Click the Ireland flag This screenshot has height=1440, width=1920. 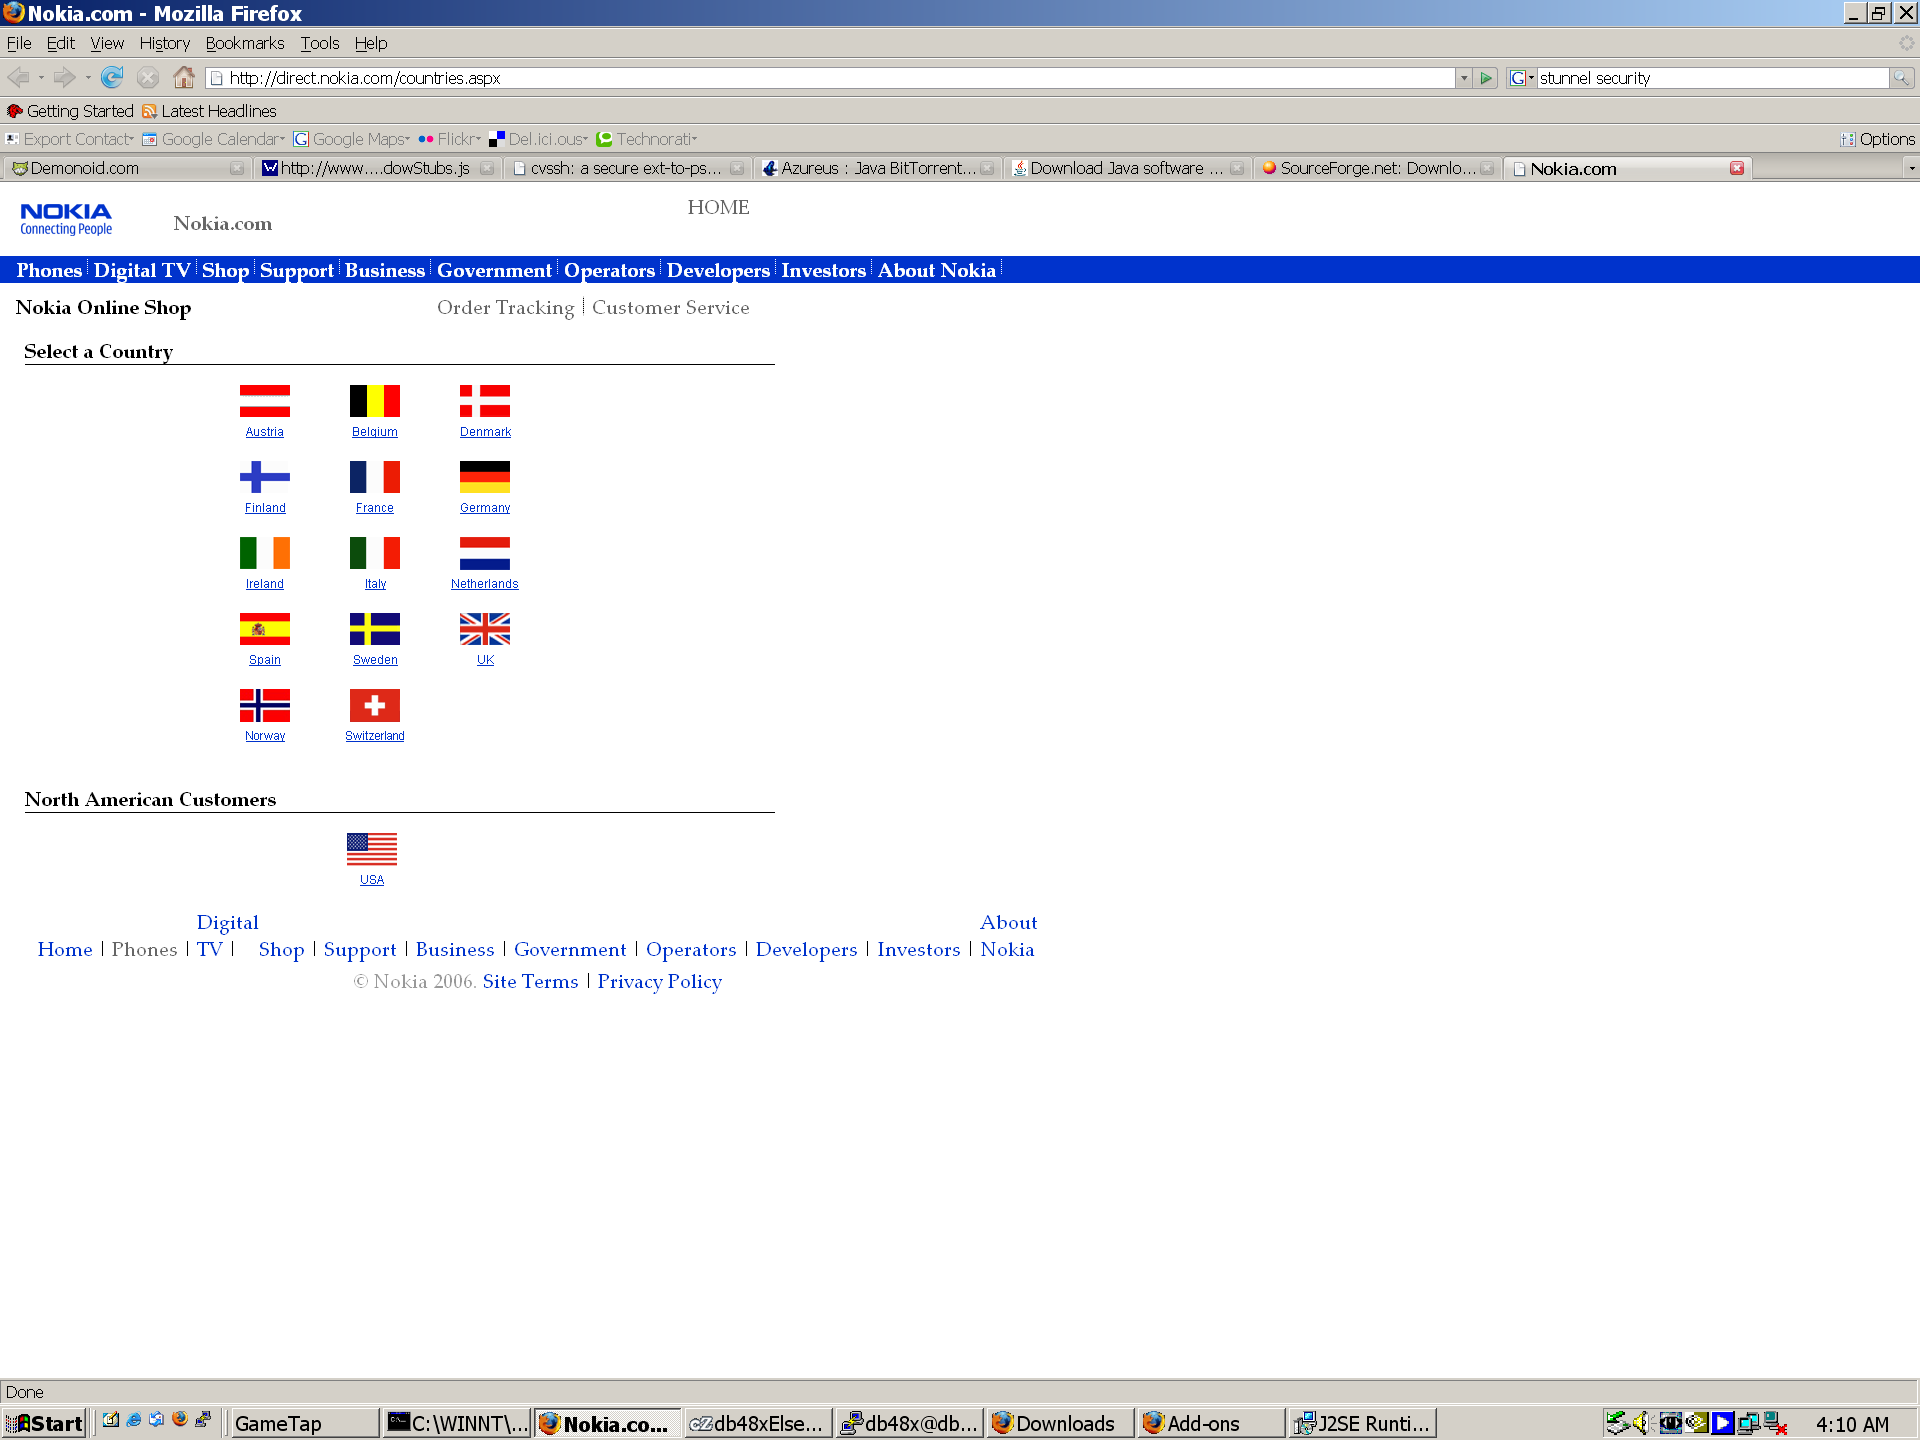pyautogui.click(x=265, y=553)
